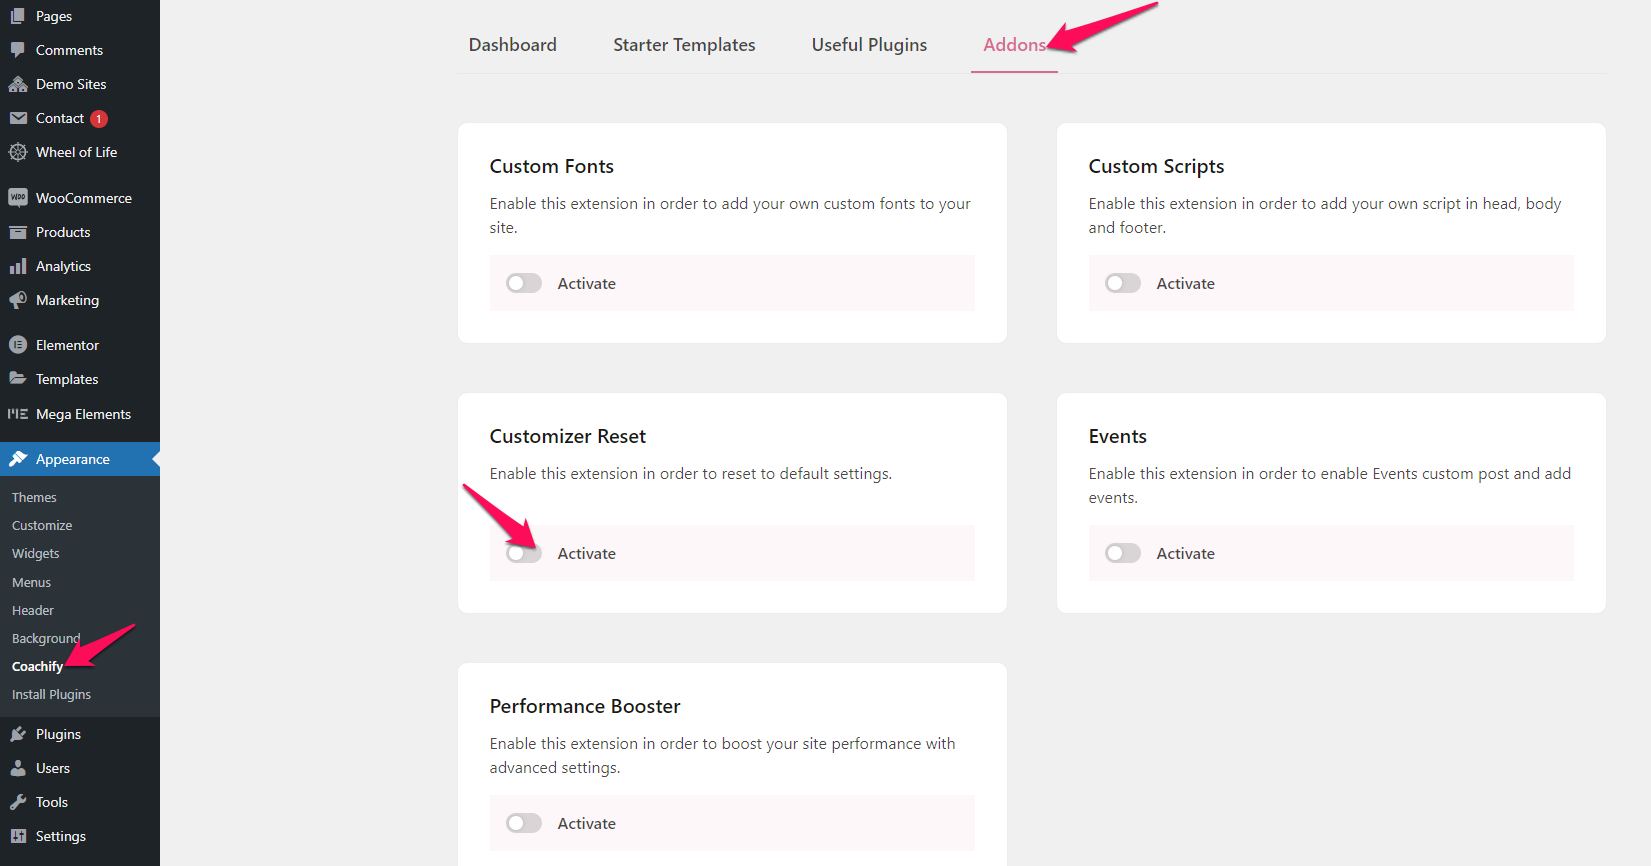Select the Elementor icon in the sidebar
1651x866 pixels.
click(18, 344)
